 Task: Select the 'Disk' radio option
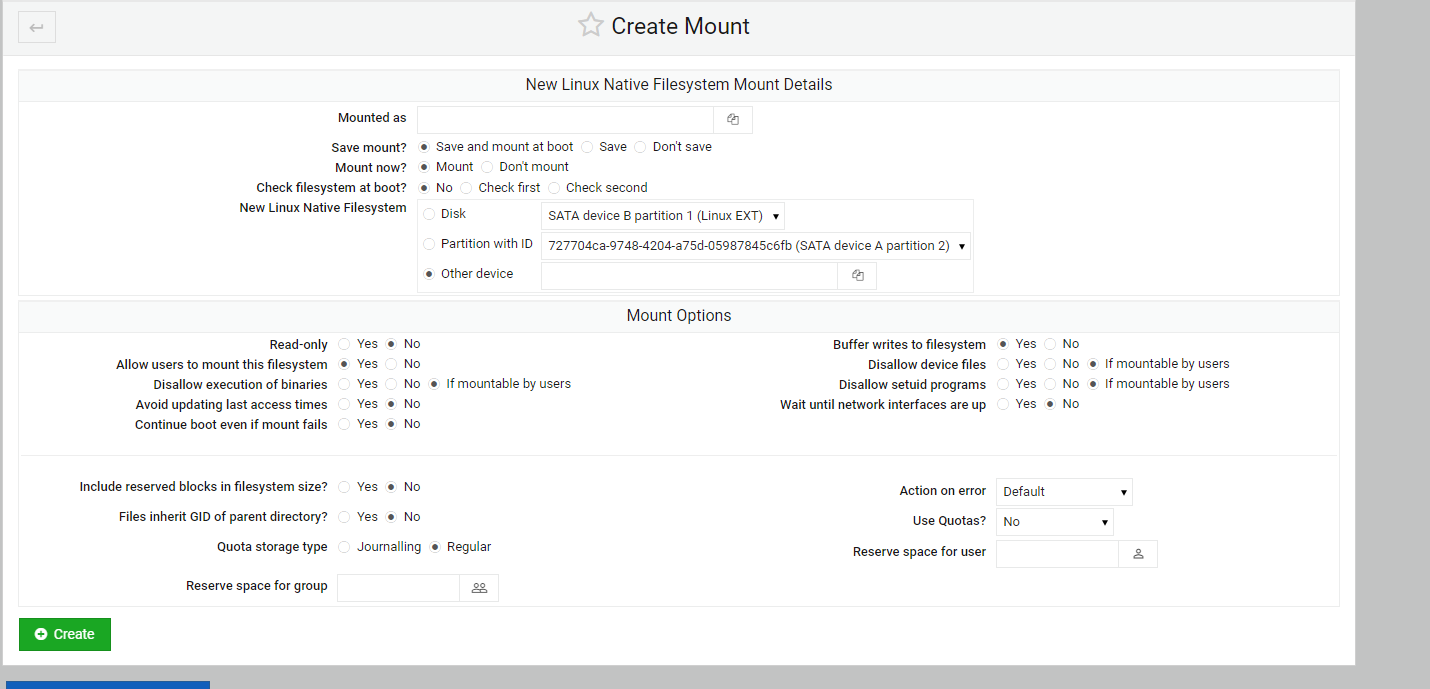[x=430, y=214]
